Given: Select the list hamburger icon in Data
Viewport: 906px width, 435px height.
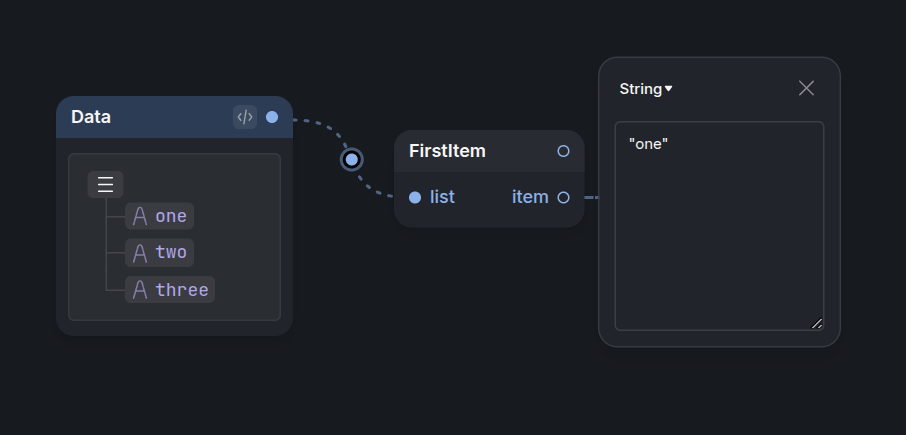Looking at the screenshot, I should (x=105, y=185).
